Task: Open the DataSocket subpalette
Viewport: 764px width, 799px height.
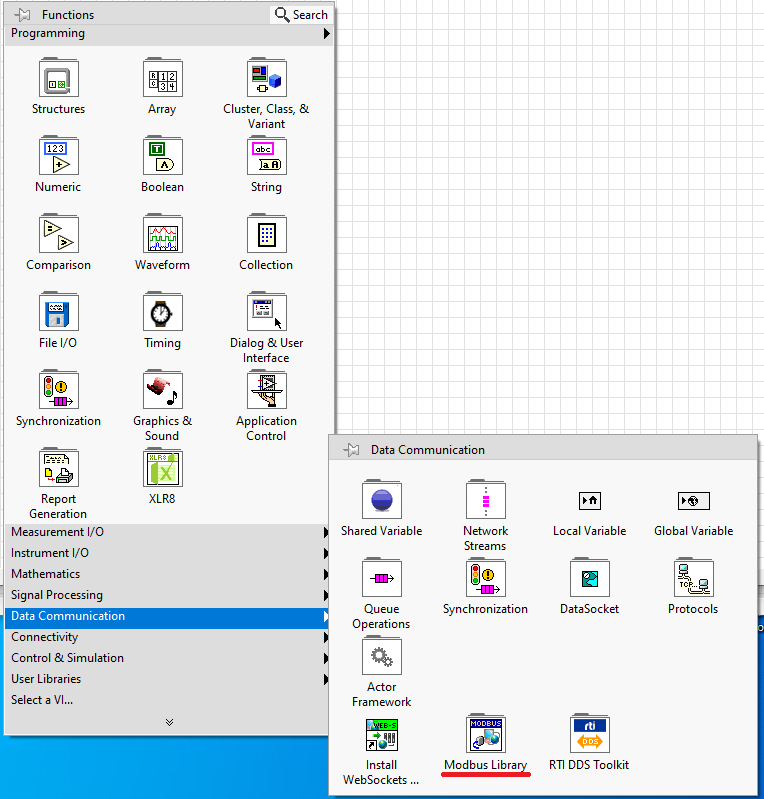Action: click(590, 578)
